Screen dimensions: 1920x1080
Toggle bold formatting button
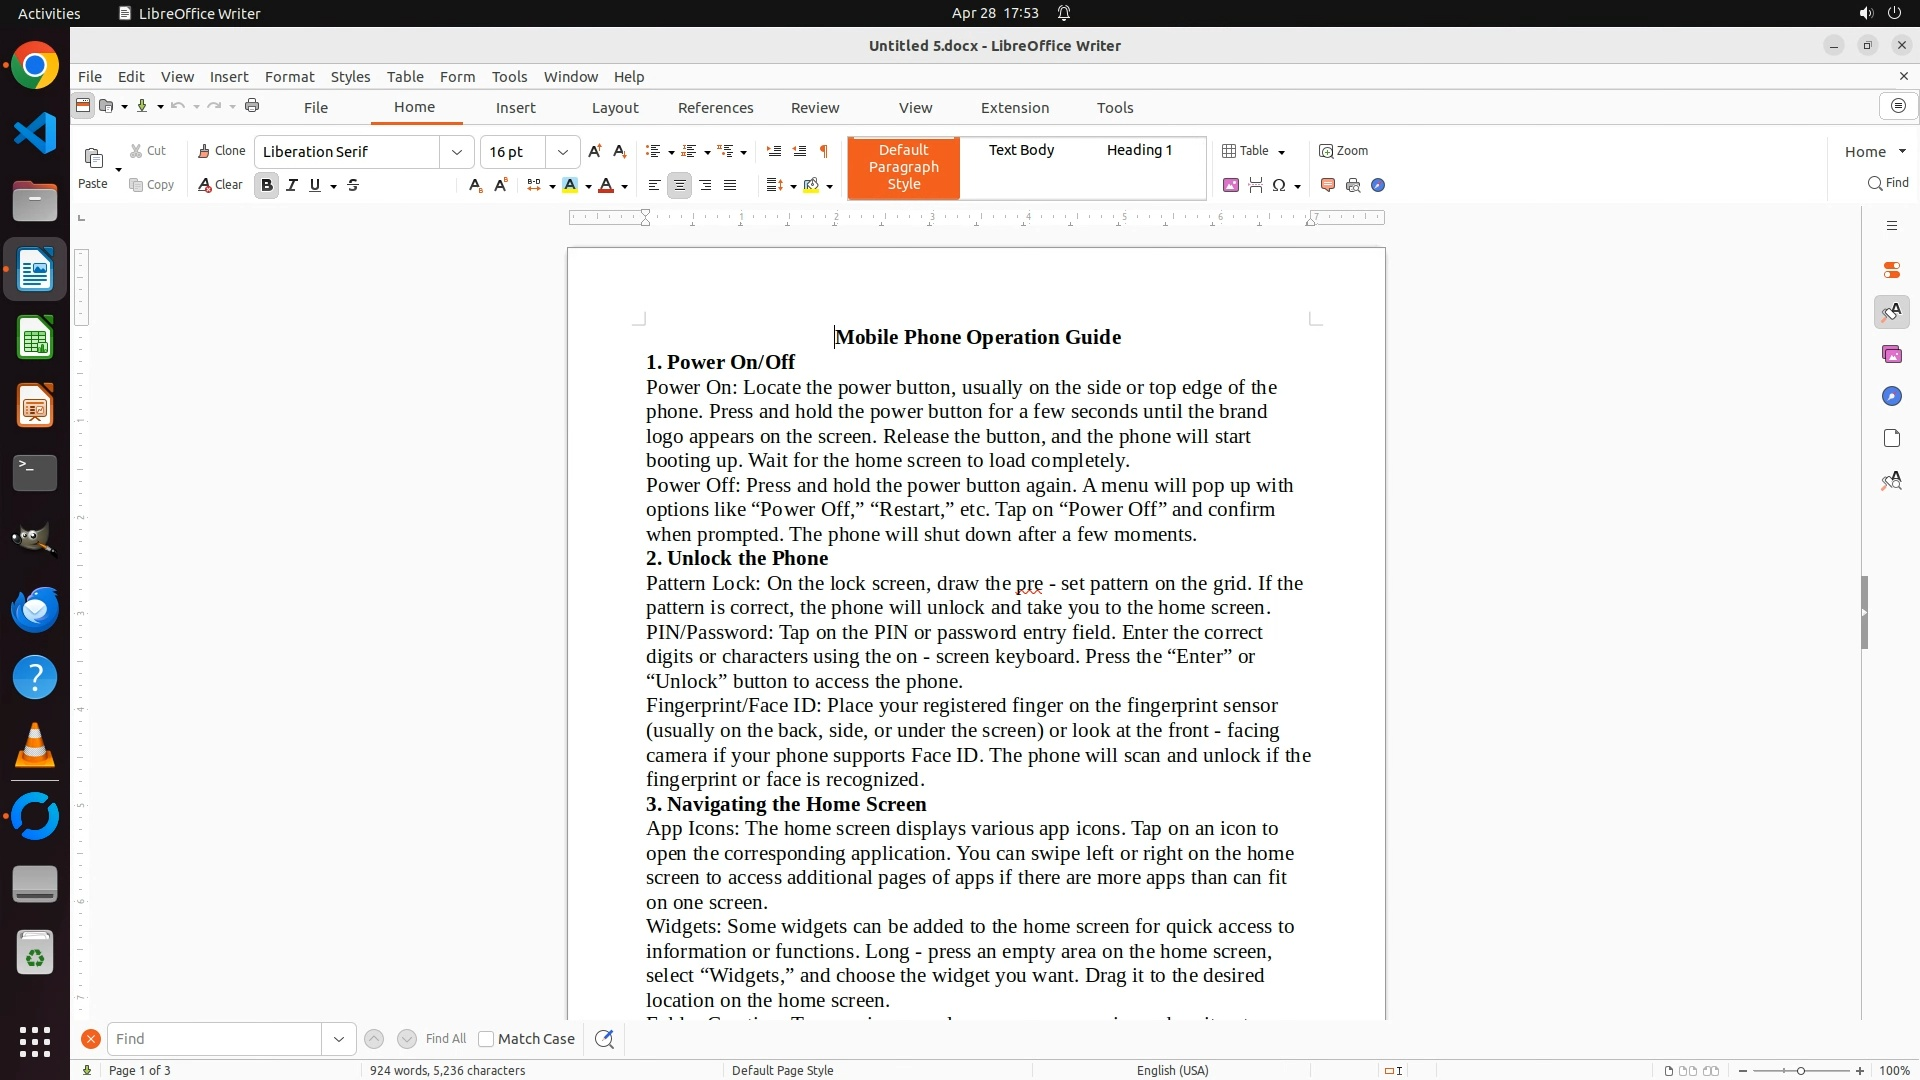(266, 185)
